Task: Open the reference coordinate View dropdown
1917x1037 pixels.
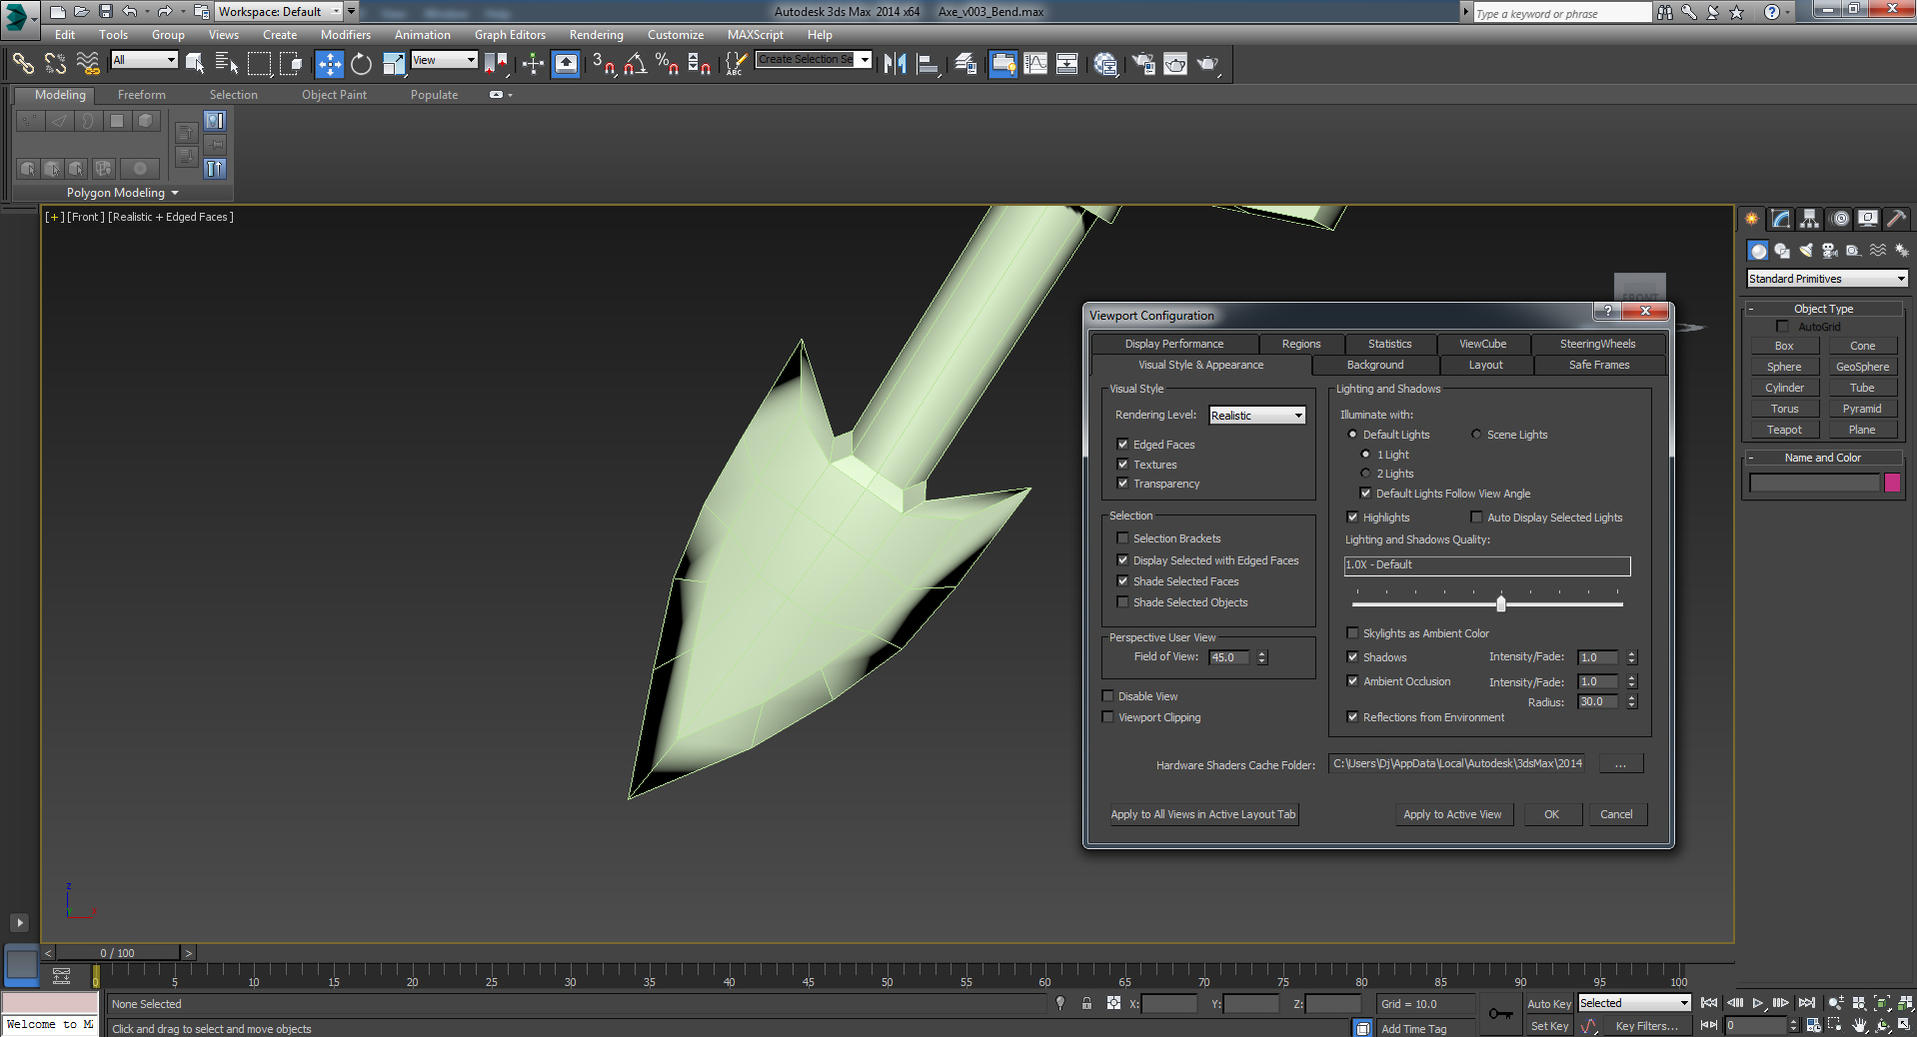Action: coord(443,60)
